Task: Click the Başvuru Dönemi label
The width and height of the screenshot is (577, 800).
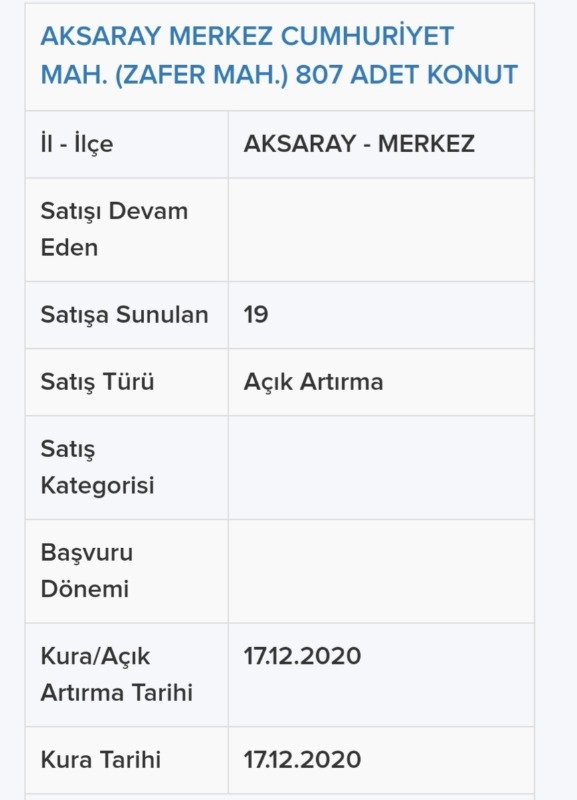Action: point(87,570)
